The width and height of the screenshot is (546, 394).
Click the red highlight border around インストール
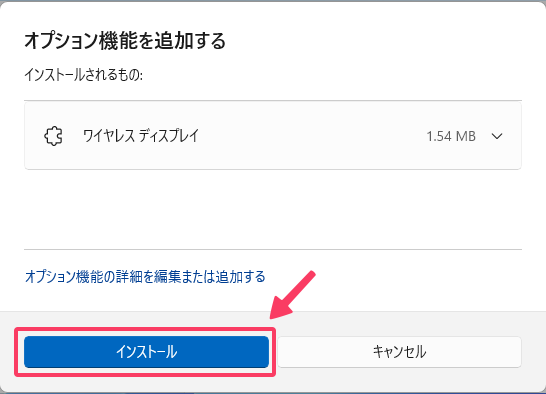click(145, 329)
